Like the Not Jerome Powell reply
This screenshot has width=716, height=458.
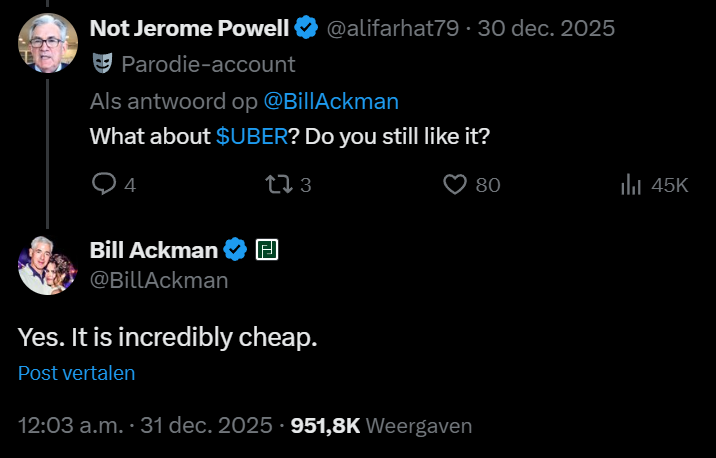(456, 184)
